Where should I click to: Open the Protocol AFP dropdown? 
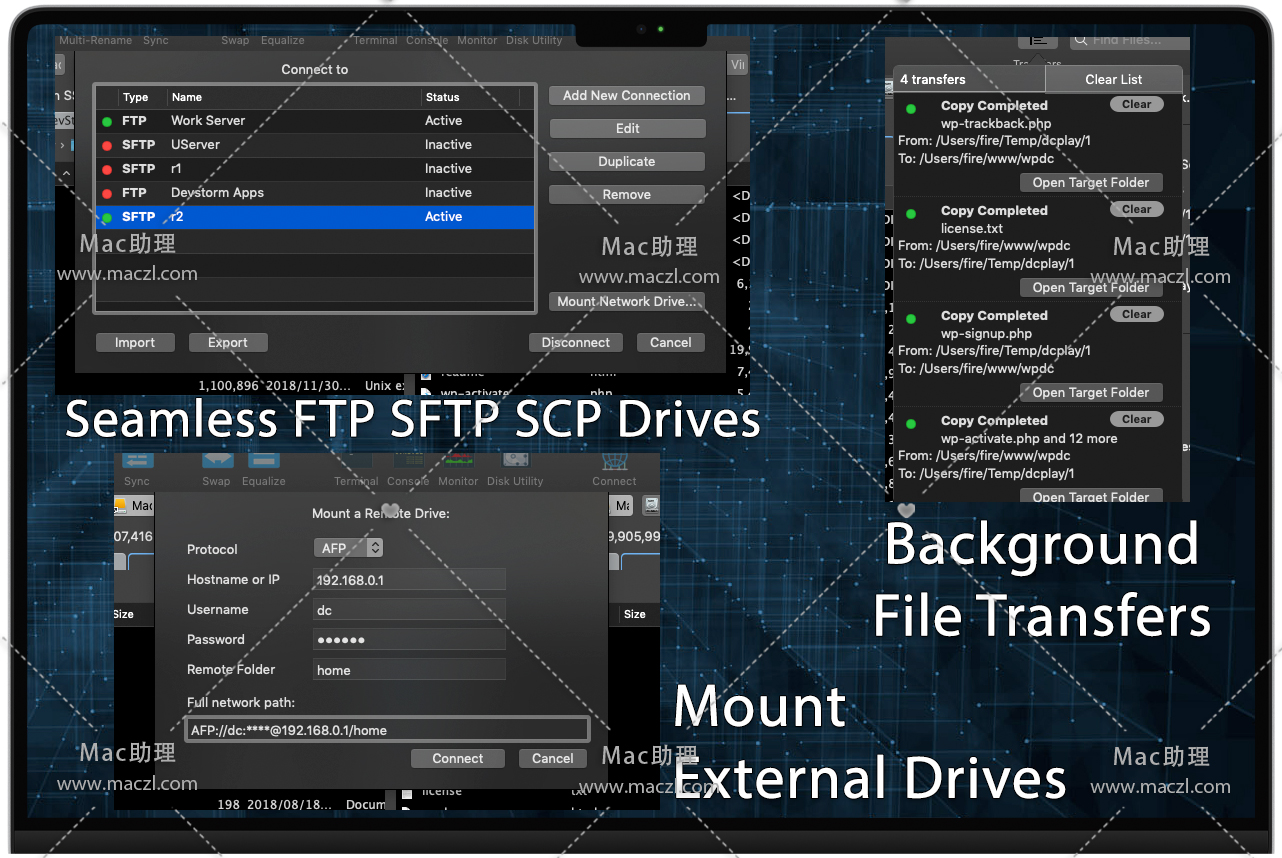pos(348,548)
